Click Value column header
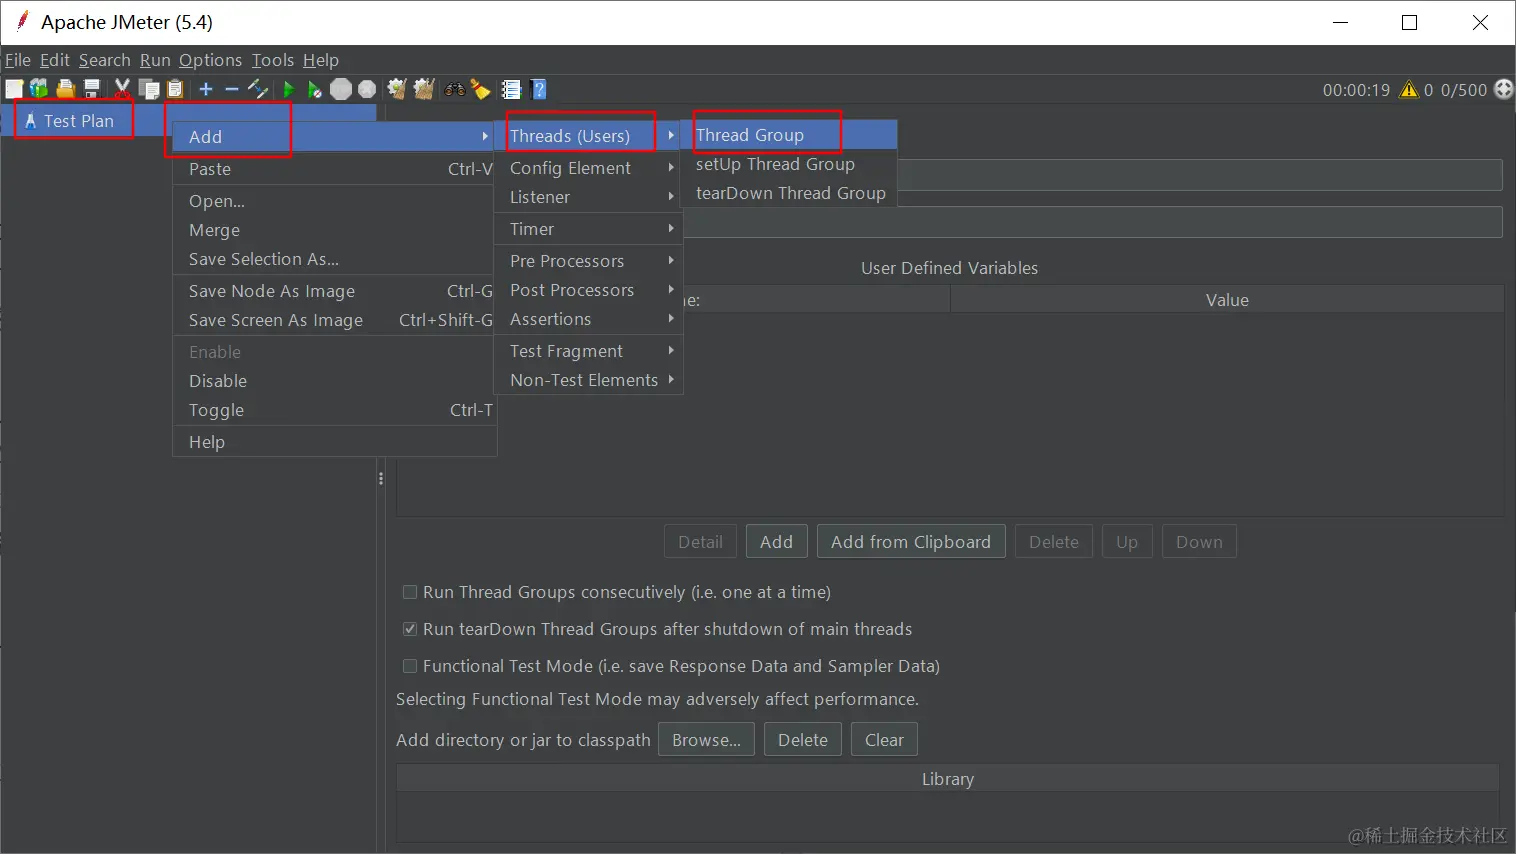Viewport: 1516px width, 854px height. (1227, 300)
